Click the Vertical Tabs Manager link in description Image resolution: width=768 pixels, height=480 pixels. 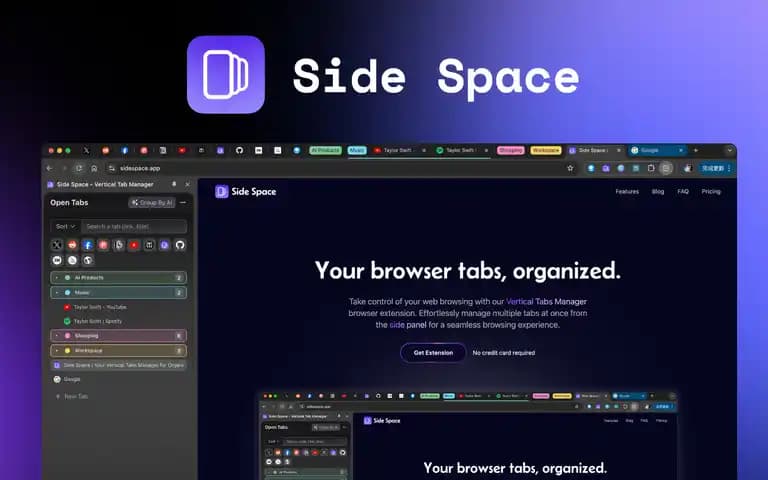coord(546,301)
